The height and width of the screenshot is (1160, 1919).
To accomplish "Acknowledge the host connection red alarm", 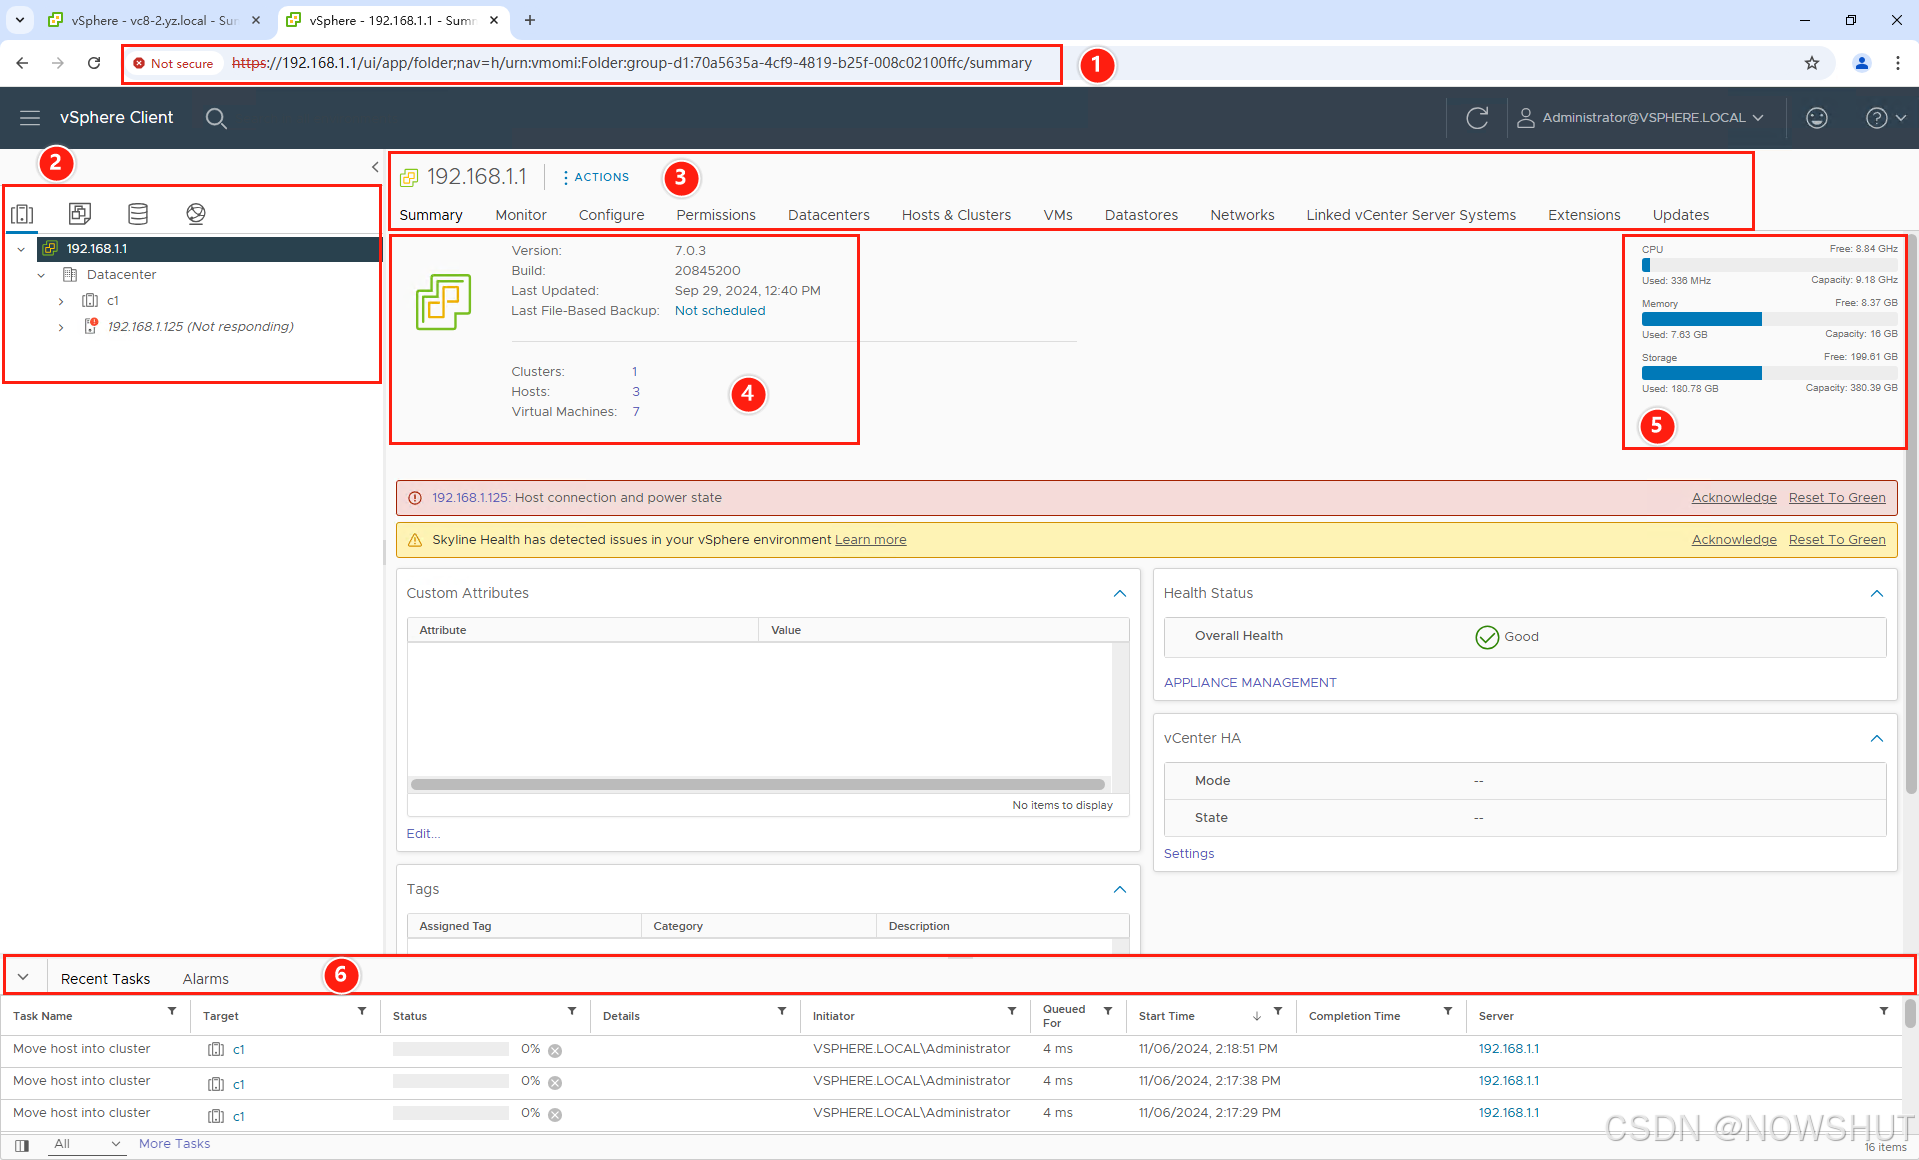I will pyautogui.click(x=1734, y=498).
